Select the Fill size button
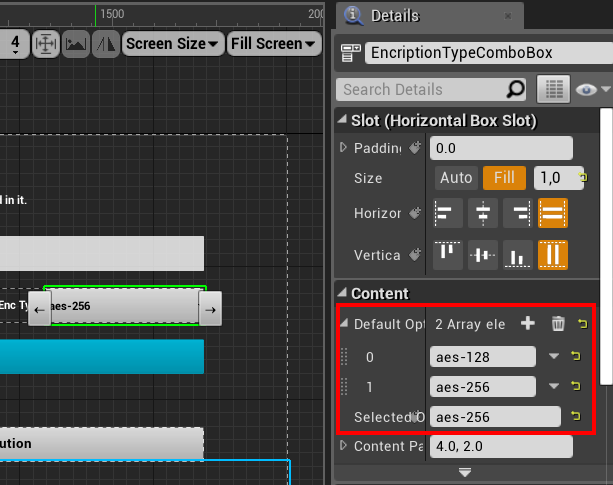613x485 pixels. point(504,178)
